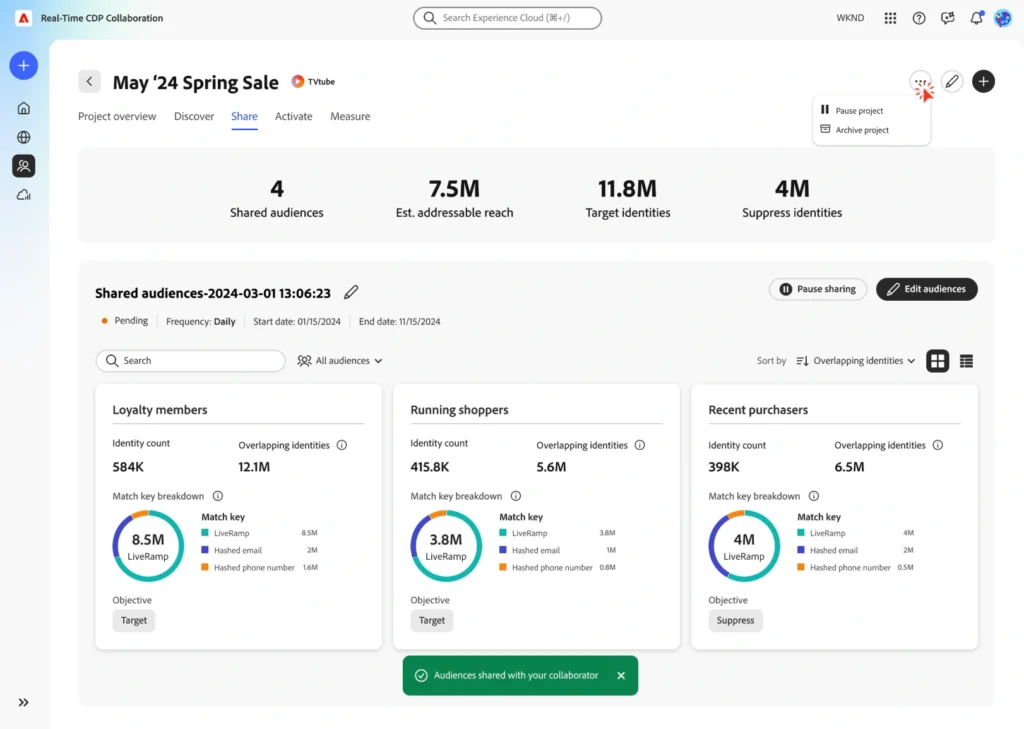Click the Frequency: Daily text

pyautogui.click(x=200, y=321)
